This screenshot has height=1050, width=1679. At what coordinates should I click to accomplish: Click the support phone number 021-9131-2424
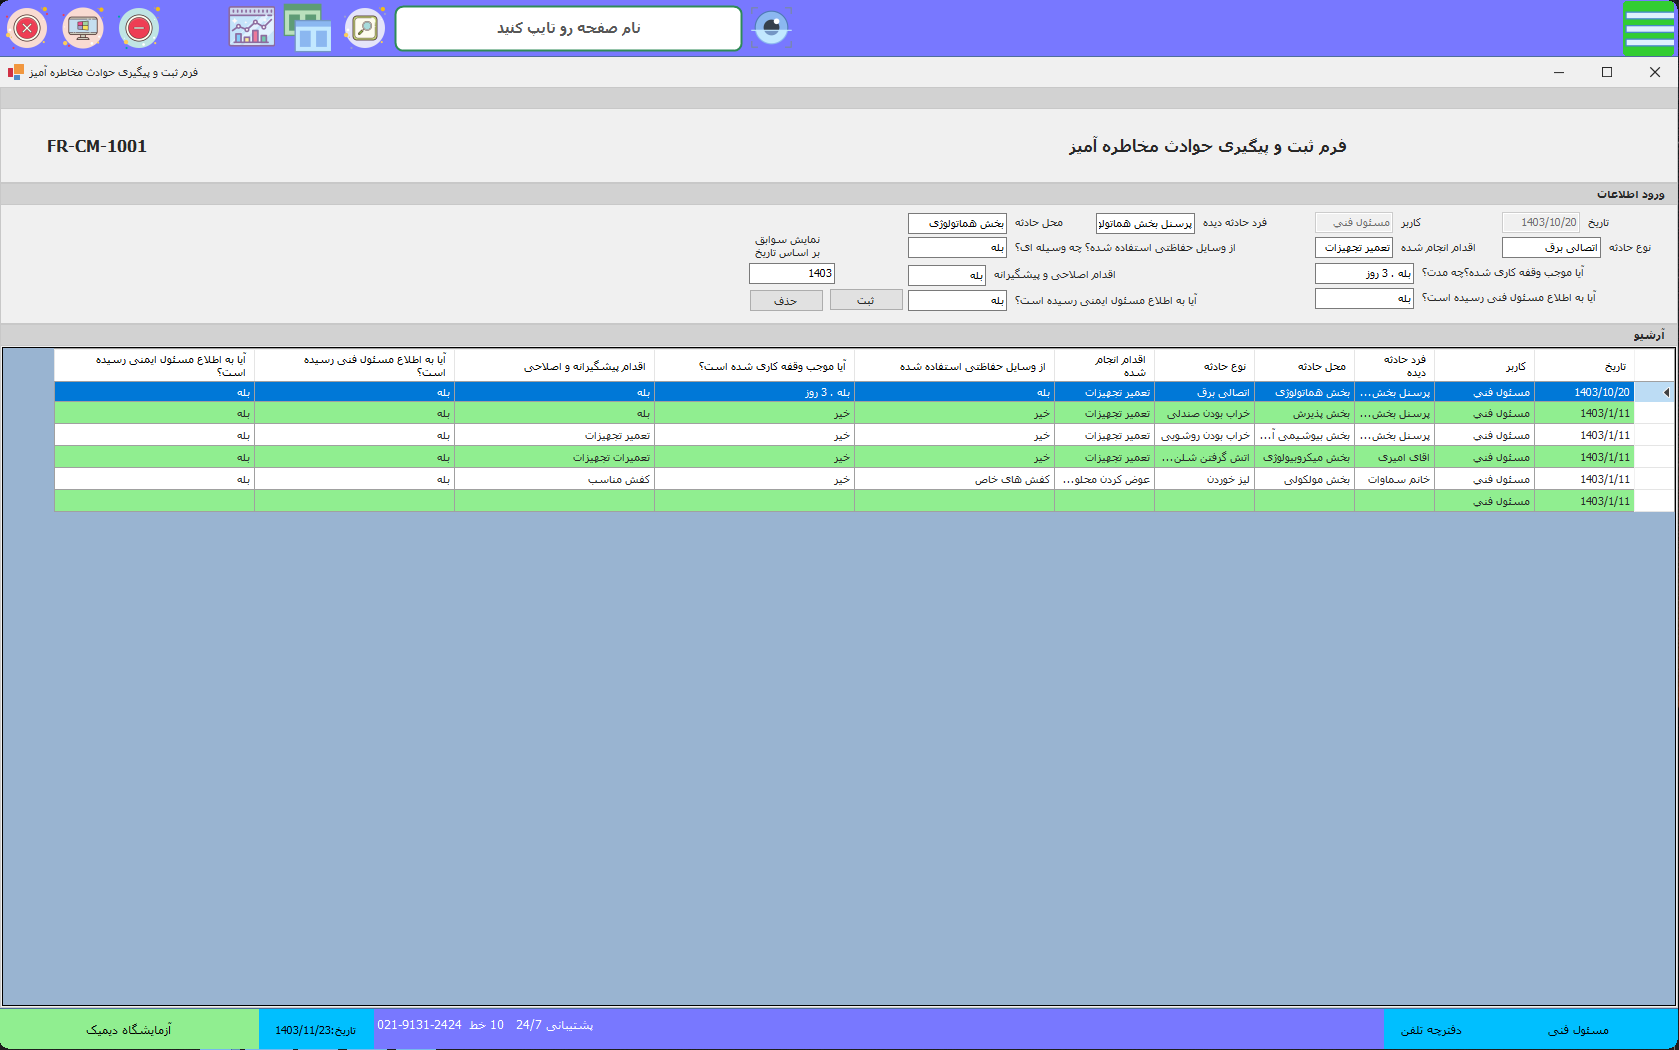click(x=419, y=1025)
